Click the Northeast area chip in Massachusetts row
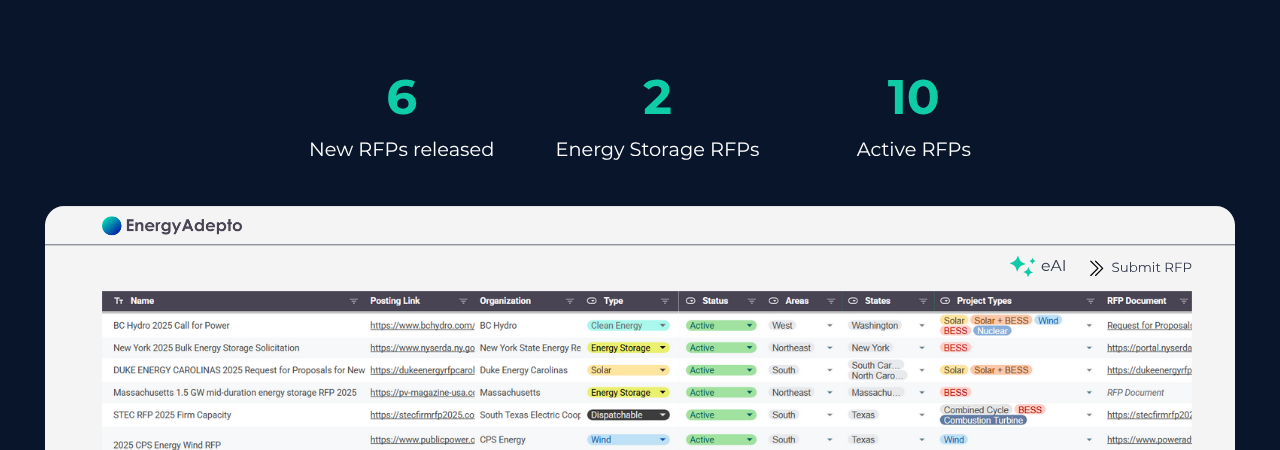This screenshot has height=450, width=1280. [x=791, y=393]
